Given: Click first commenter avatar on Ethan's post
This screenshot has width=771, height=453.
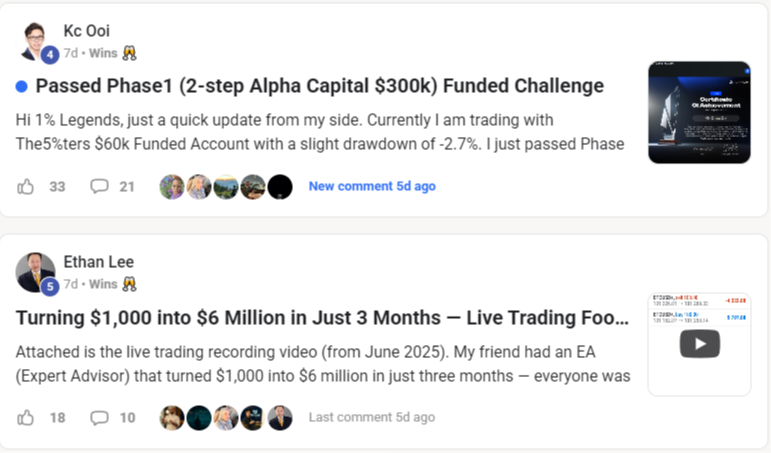Looking at the screenshot, I should point(172,417).
